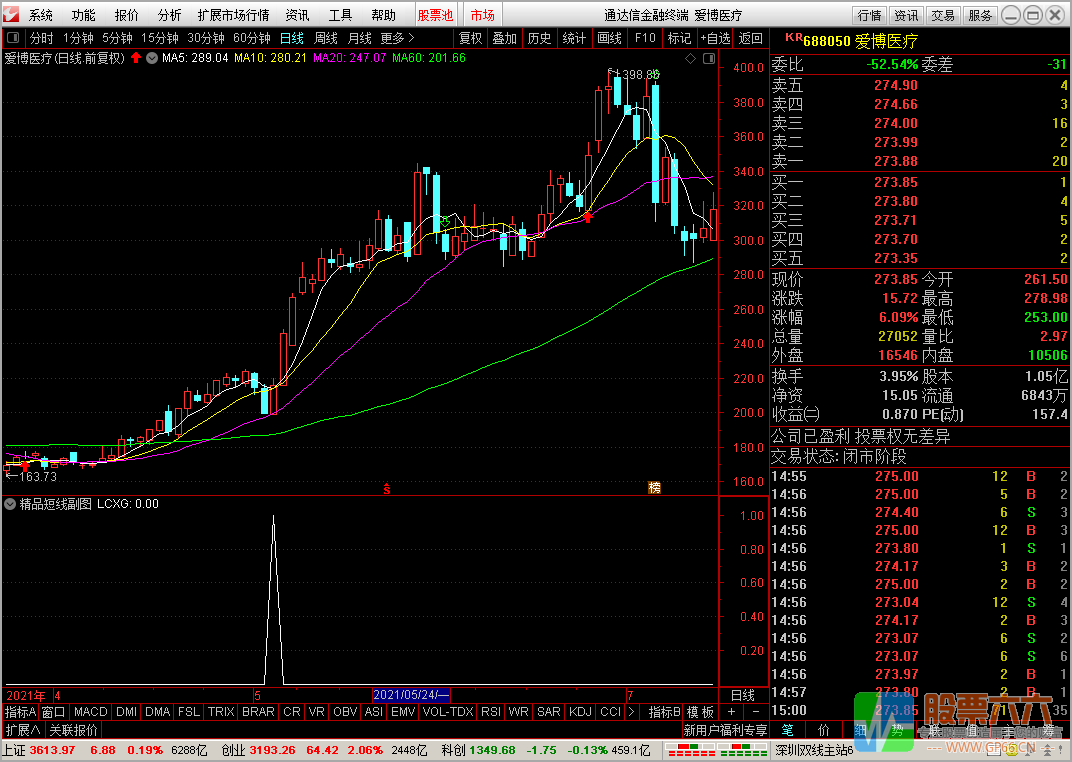Click the green circled arrow marker on the chart
The width and height of the screenshot is (1072, 762).
pyautogui.click(x=445, y=222)
